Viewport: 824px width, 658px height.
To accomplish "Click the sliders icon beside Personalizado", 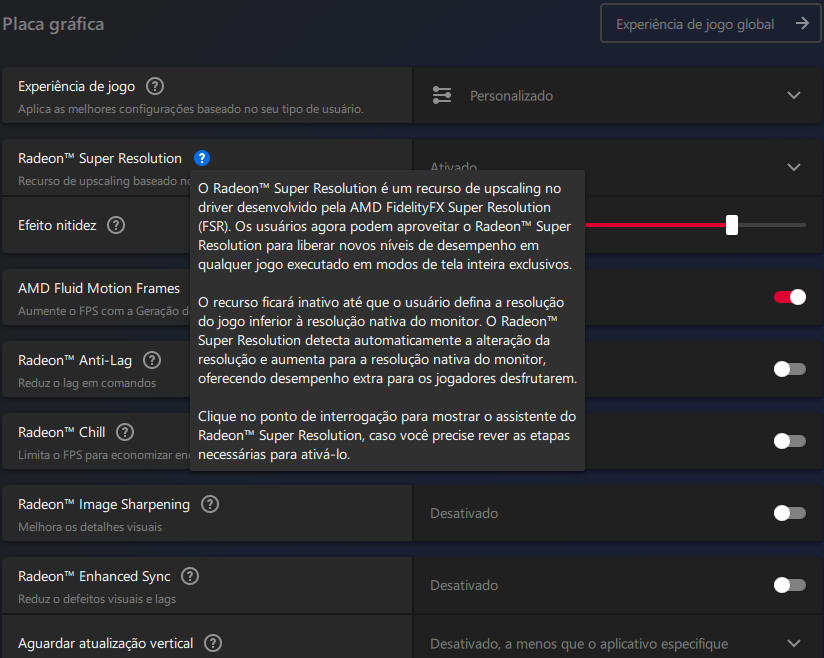I will pyautogui.click(x=441, y=96).
